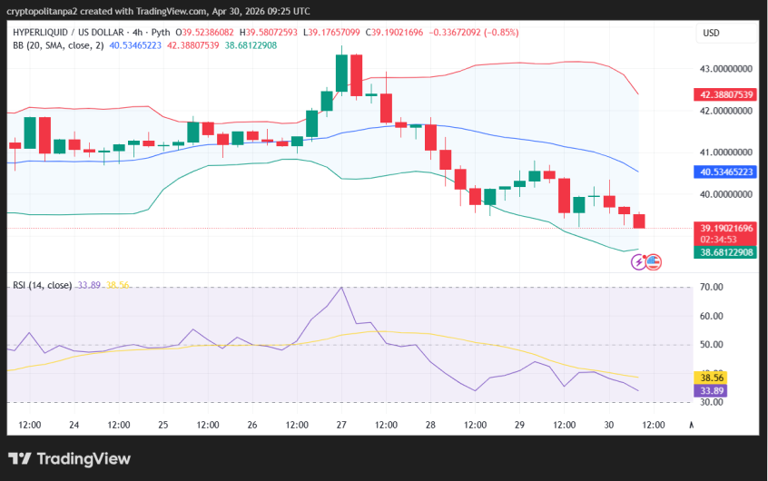Viewport: 768px width, 481px height.
Task: Click the date label 26 on time axis
Action: (252, 425)
